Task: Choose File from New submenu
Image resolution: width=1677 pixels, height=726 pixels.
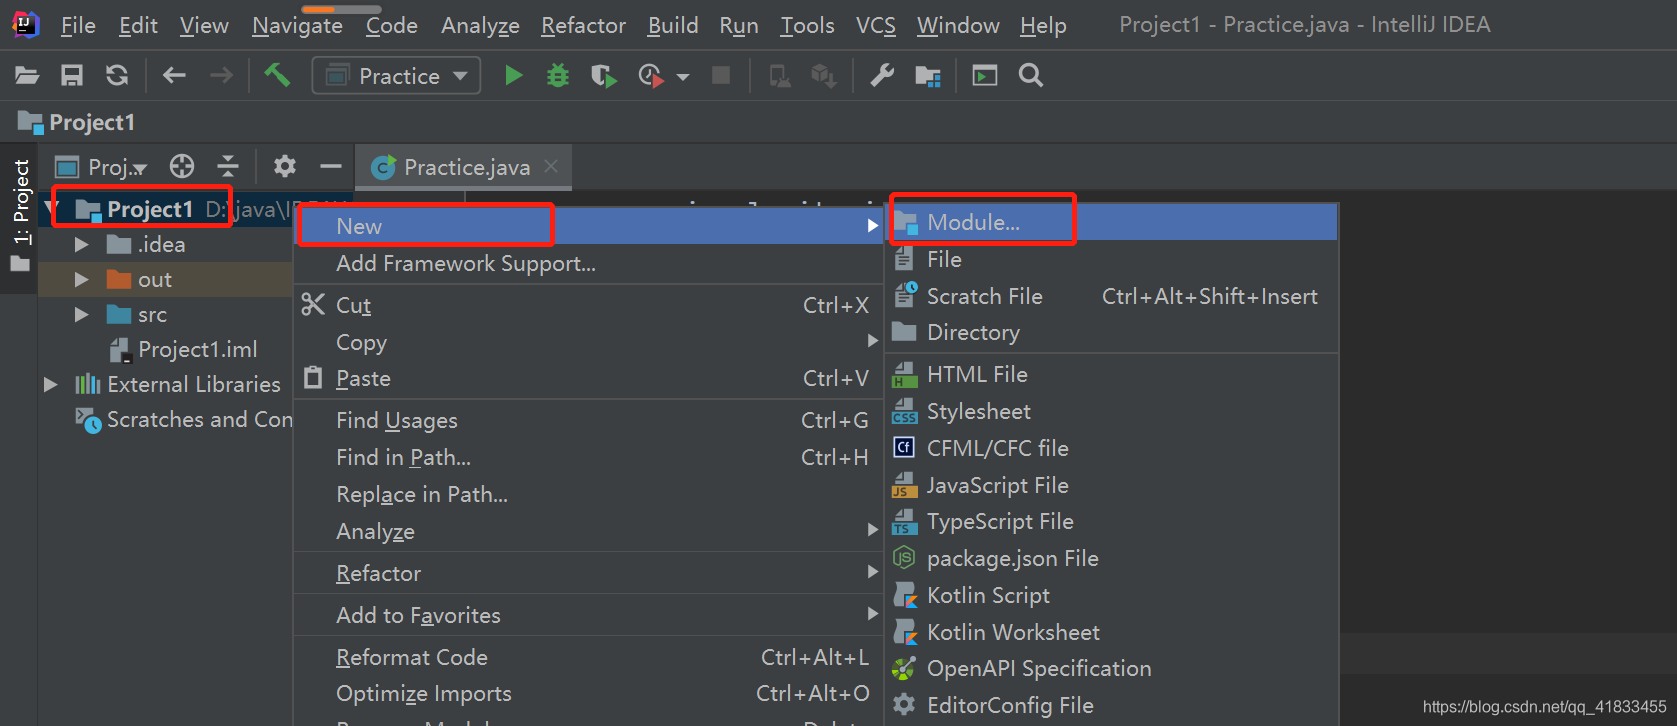Action: pyautogui.click(x=1111, y=259)
